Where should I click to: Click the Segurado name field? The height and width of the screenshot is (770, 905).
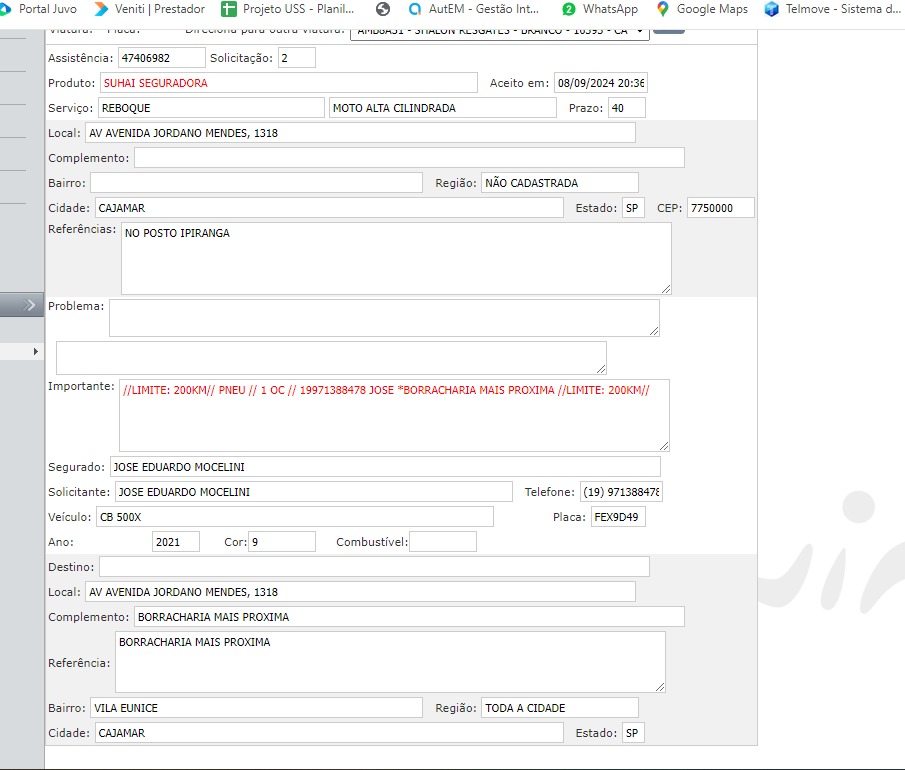coord(385,467)
